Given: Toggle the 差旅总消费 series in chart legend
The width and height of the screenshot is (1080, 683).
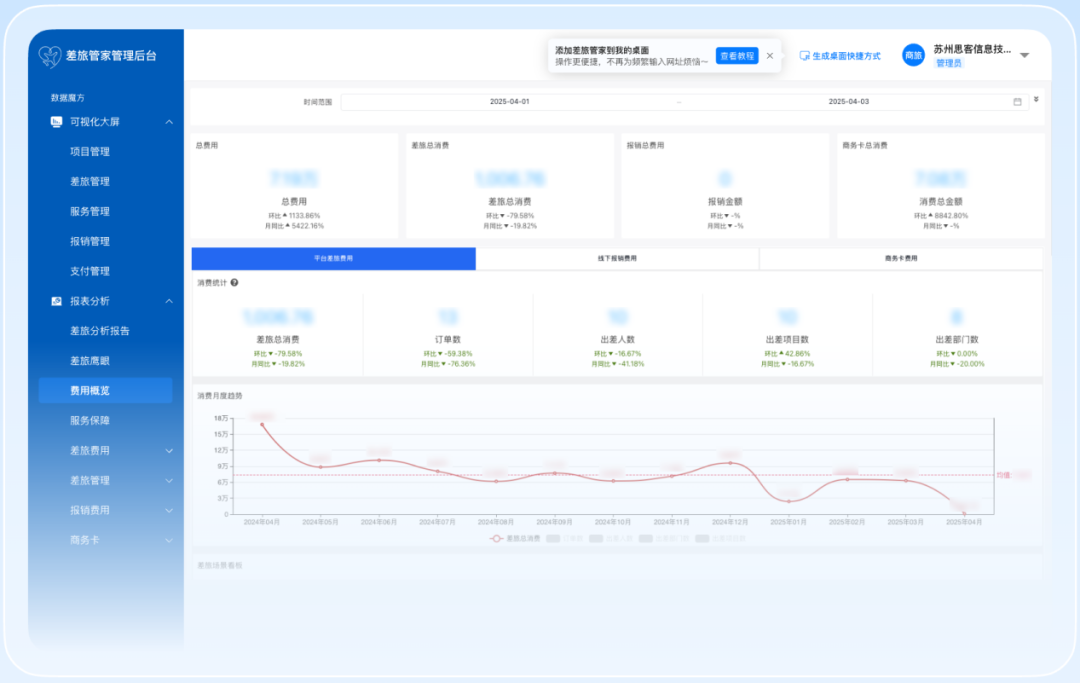Looking at the screenshot, I should coord(515,538).
